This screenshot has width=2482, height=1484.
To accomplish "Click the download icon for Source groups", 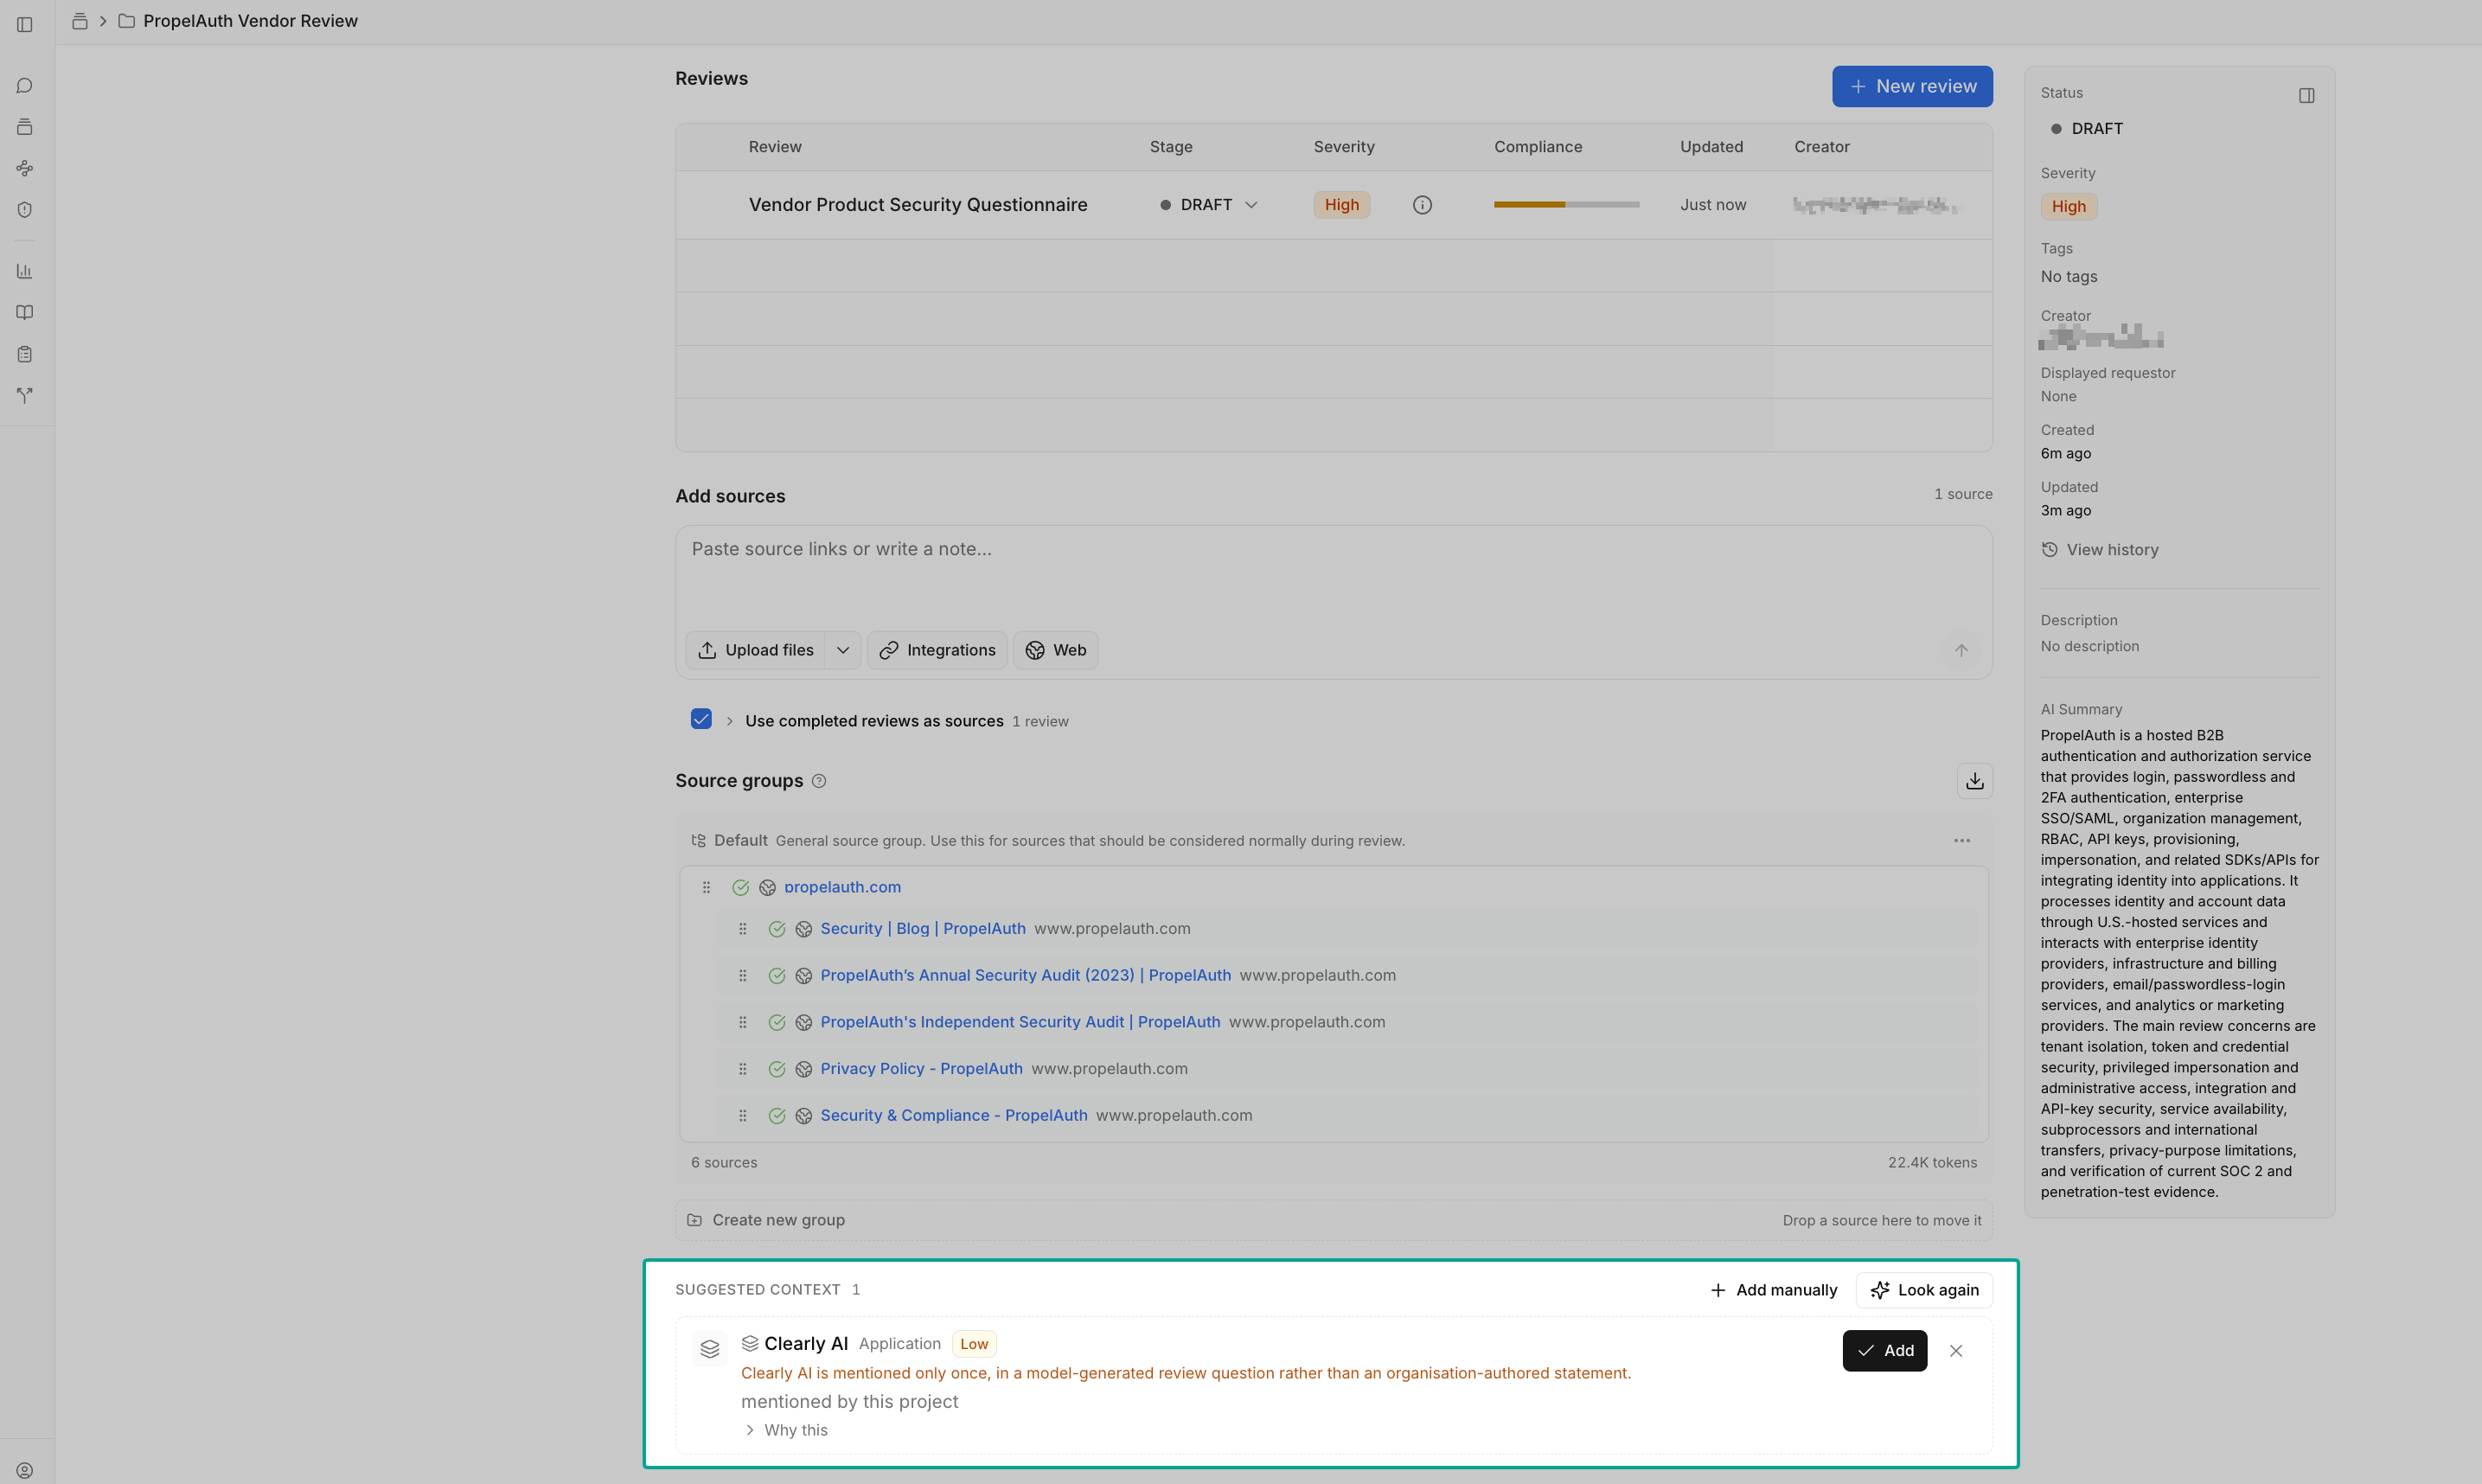I will point(1974,781).
